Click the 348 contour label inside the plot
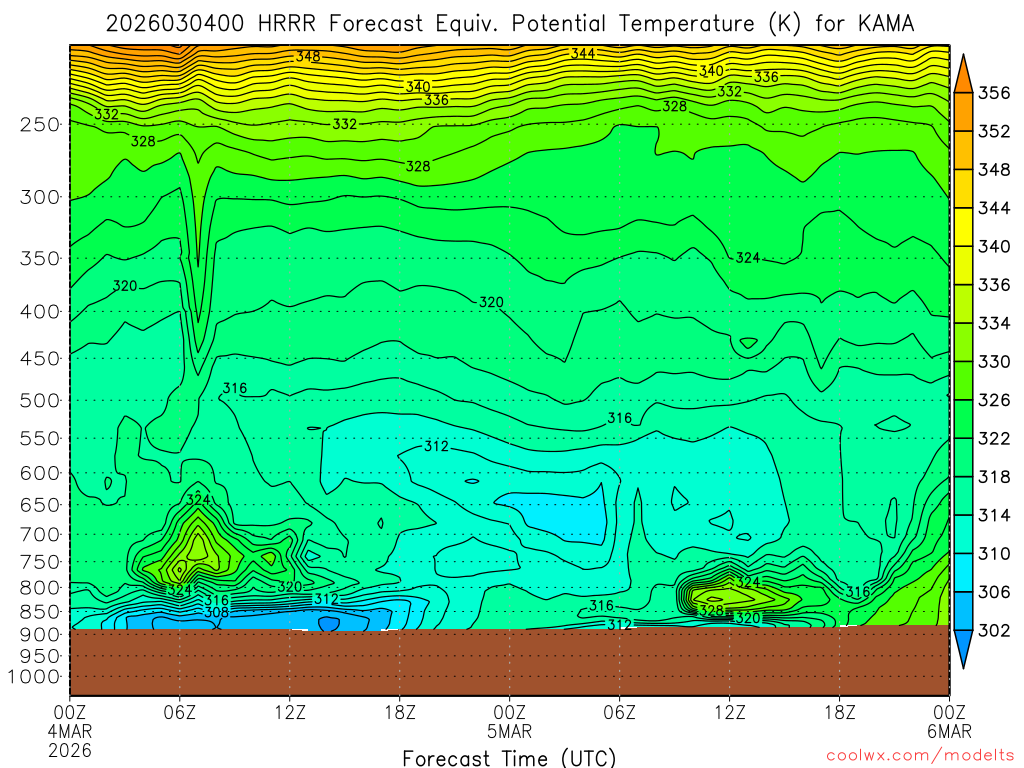Screen dimensions: 1024x768 [x=308, y=56]
